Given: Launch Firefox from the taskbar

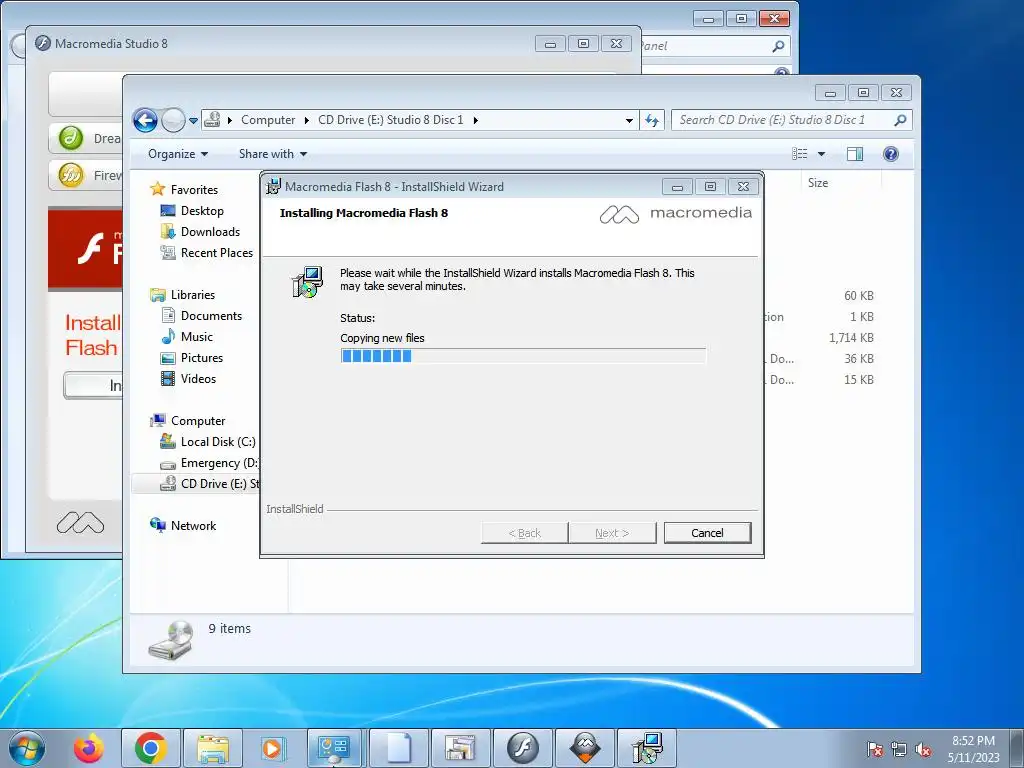Looking at the screenshot, I should tap(89, 748).
